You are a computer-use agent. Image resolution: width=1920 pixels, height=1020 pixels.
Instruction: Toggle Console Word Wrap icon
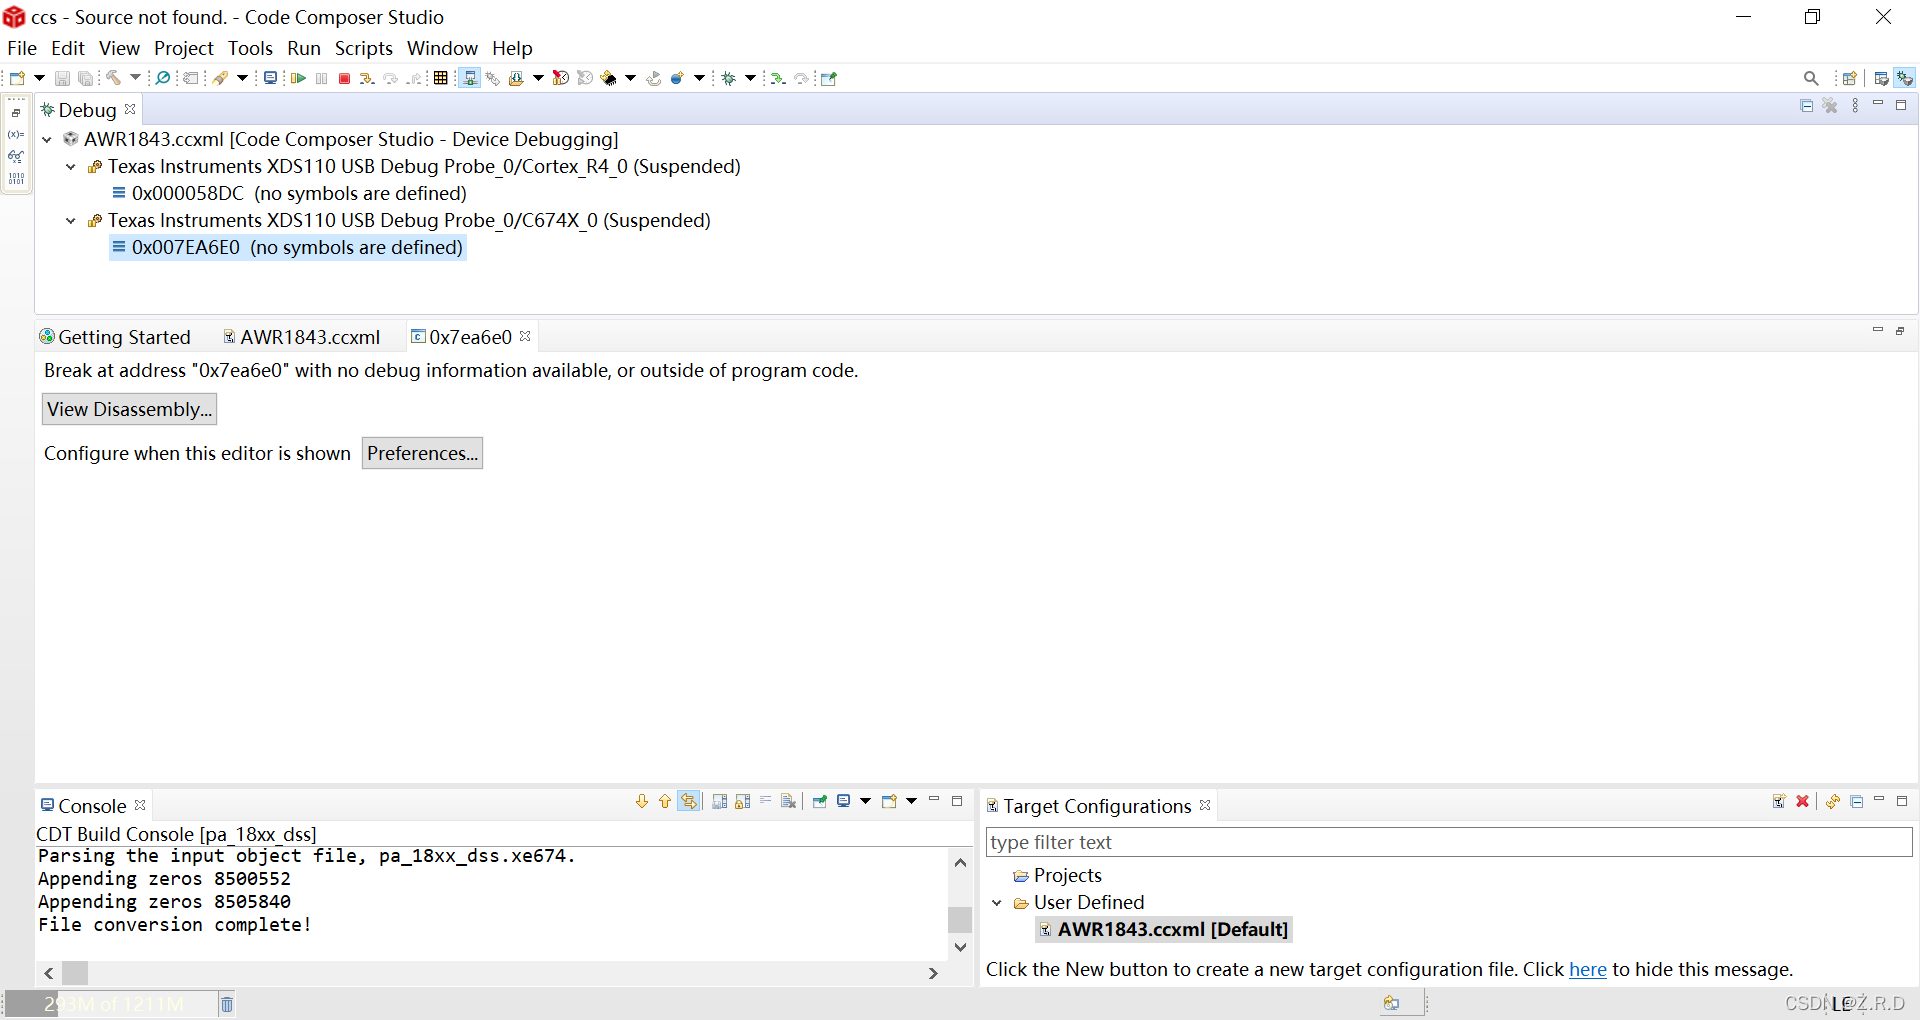click(x=765, y=801)
